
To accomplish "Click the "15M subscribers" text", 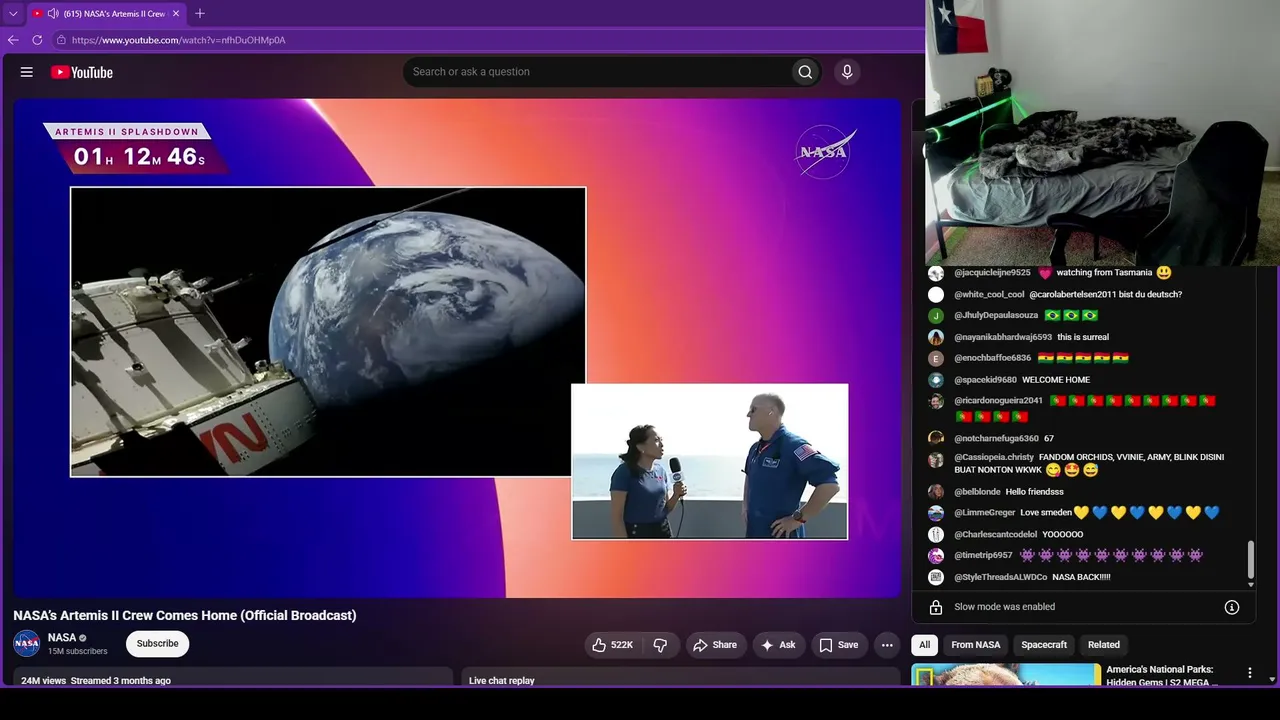I will click(78, 652).
